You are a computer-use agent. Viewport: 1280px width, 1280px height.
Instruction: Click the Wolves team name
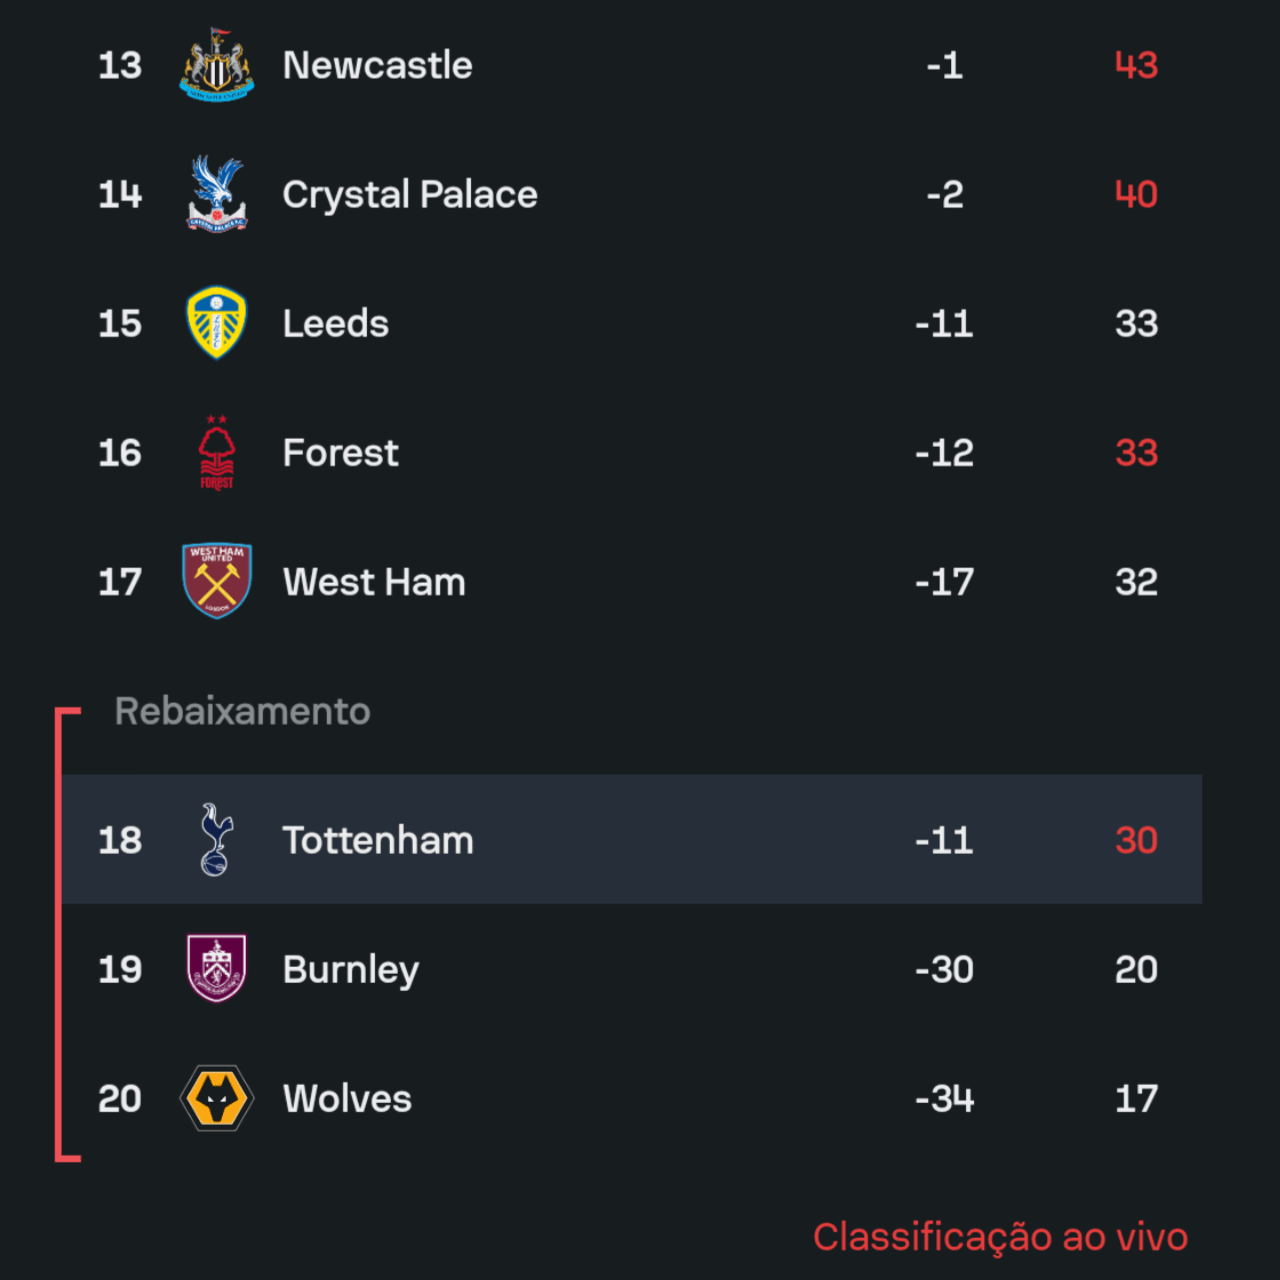pos(347,1099)
